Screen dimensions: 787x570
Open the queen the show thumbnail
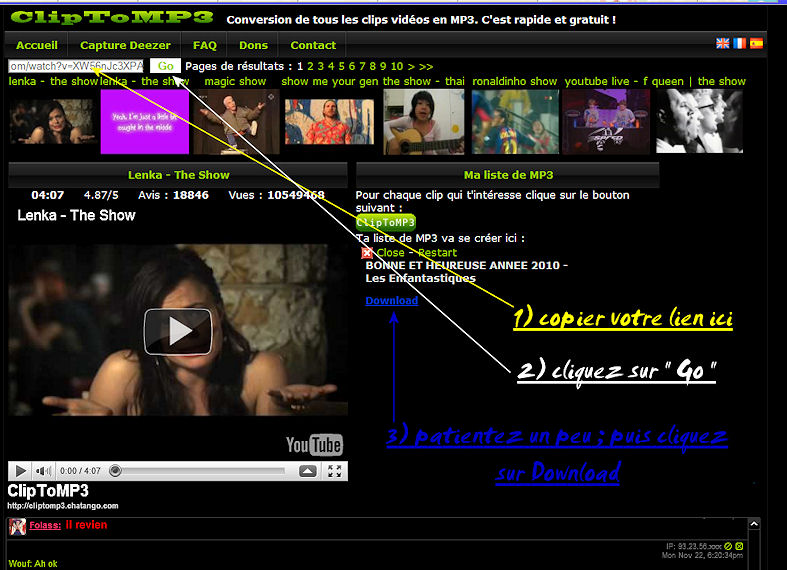(699, 121)
